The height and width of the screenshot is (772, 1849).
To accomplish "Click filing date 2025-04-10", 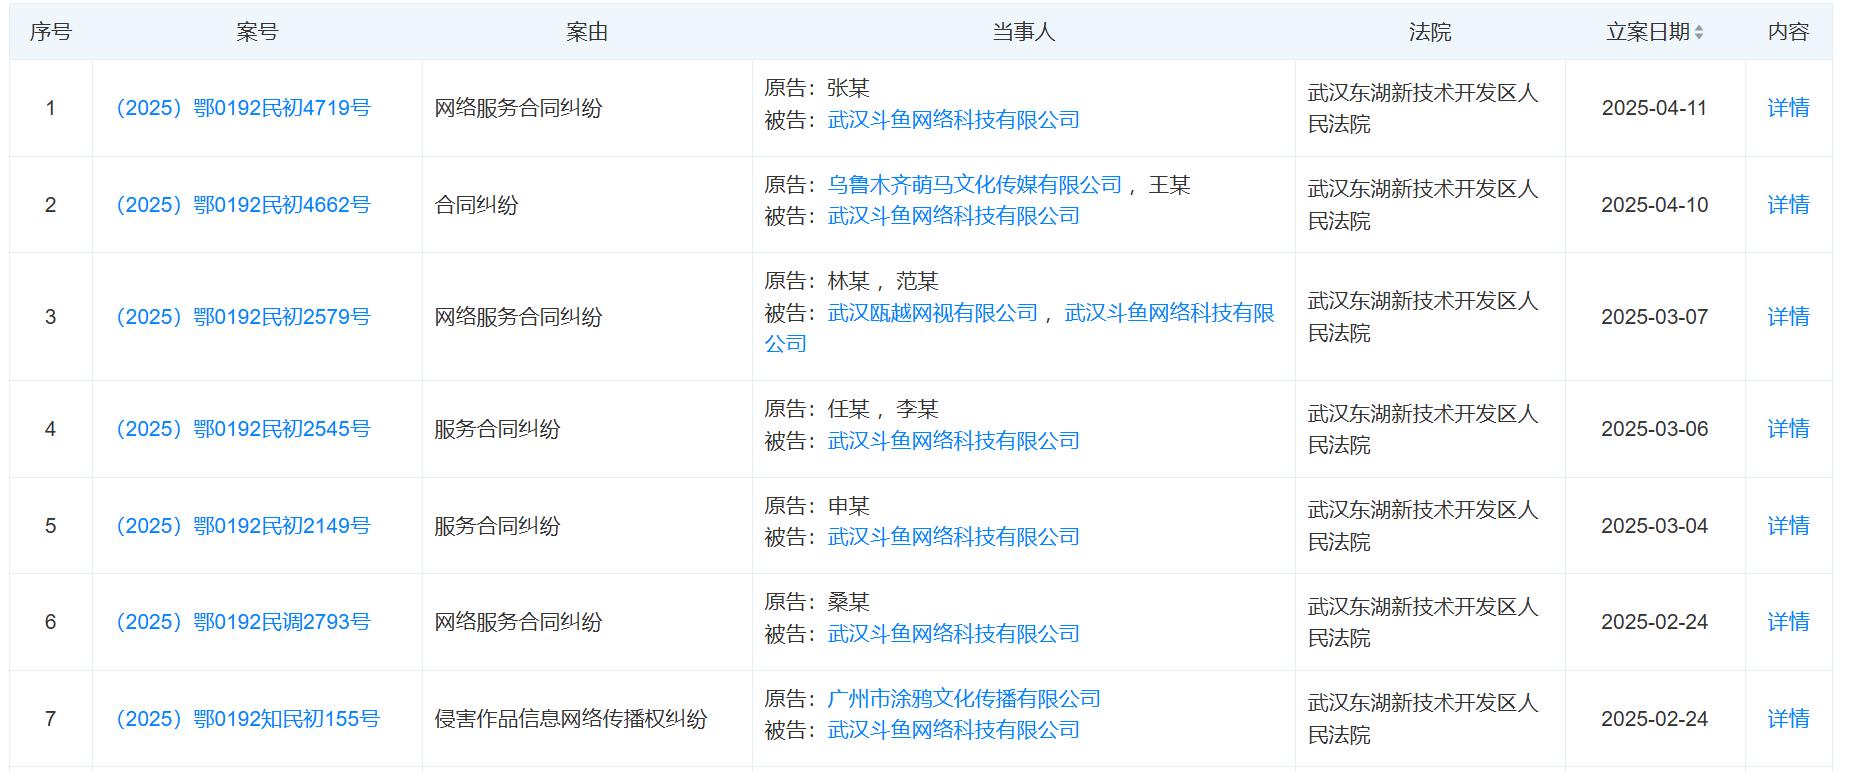I will [x=1654, y=205].
